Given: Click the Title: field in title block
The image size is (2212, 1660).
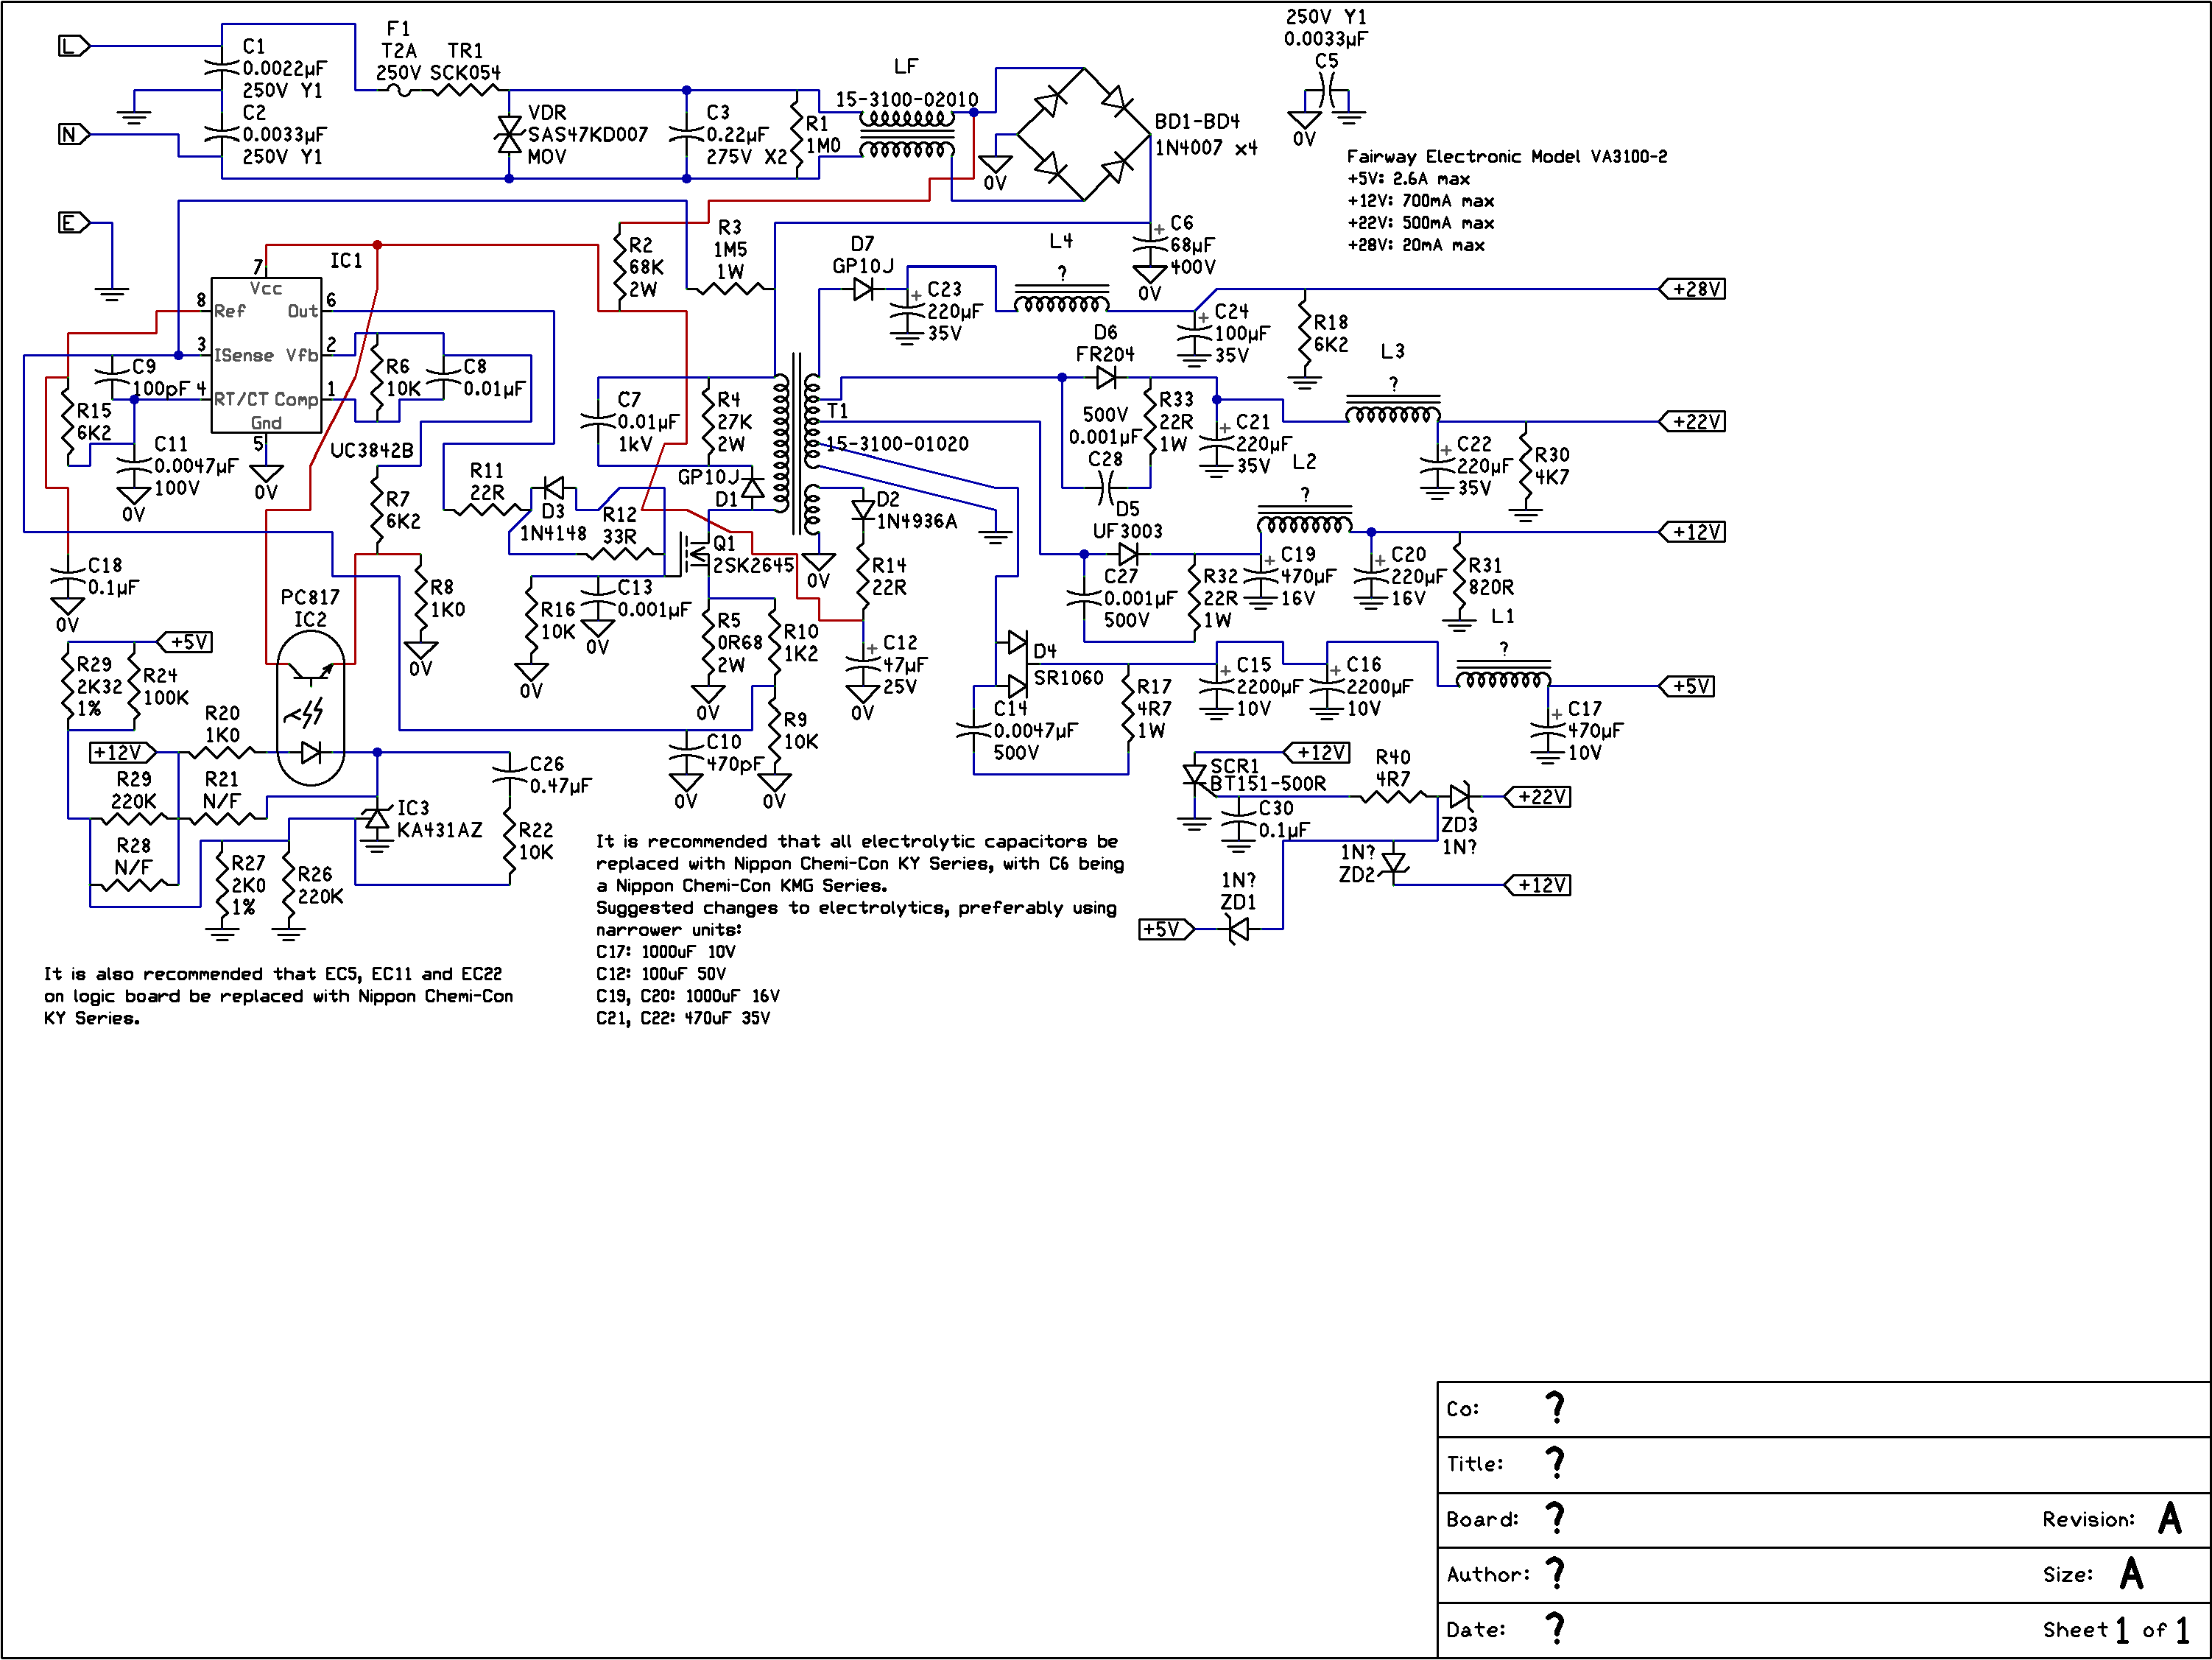Looking at the screenshot, I should pos(1823,1465).
